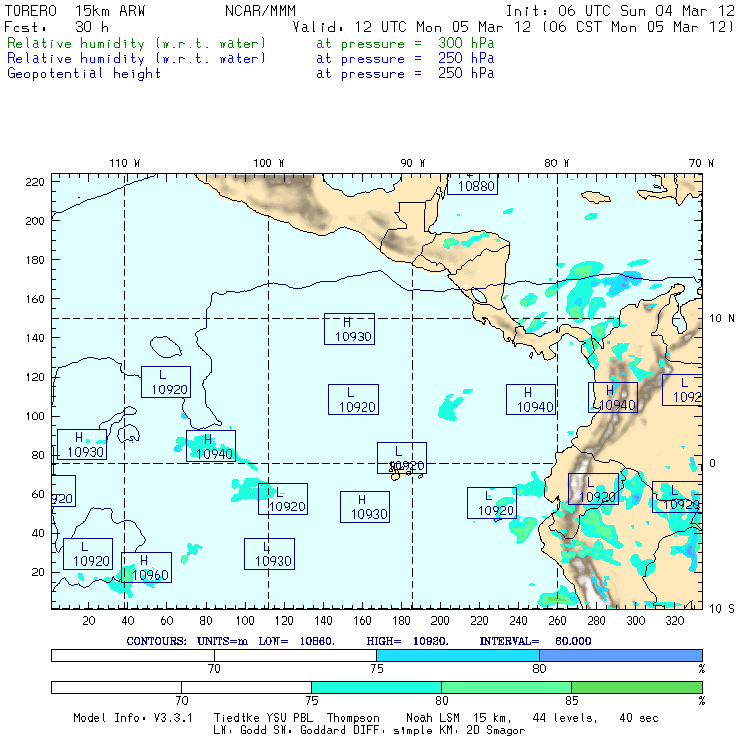Image resolution: width=740 pixels, height=740 pixels.
Task: Select H 10930 label below 10 N line
Action: 349,329
